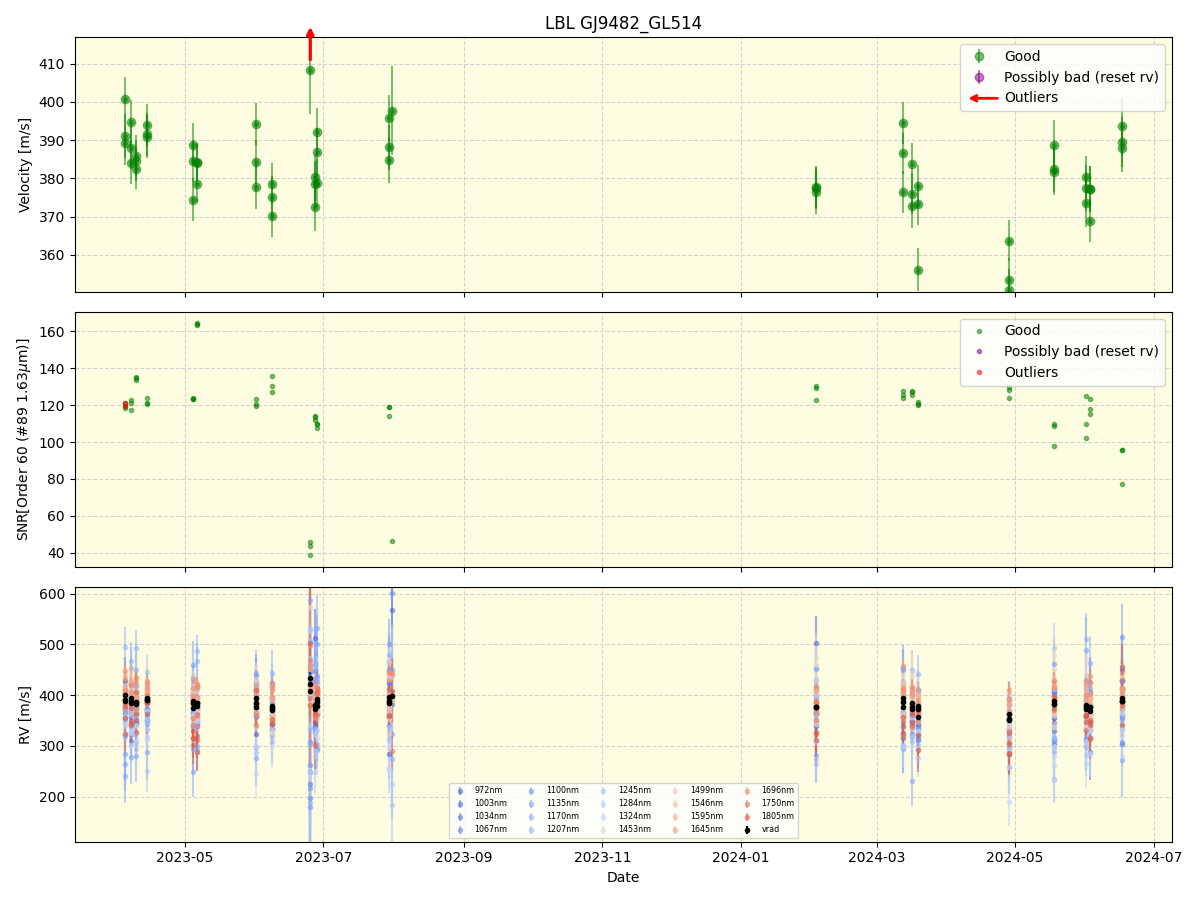Select the 1750nm legend entry
The height and width of the screenshot is (900, 1200).
(x=769, y=803)
